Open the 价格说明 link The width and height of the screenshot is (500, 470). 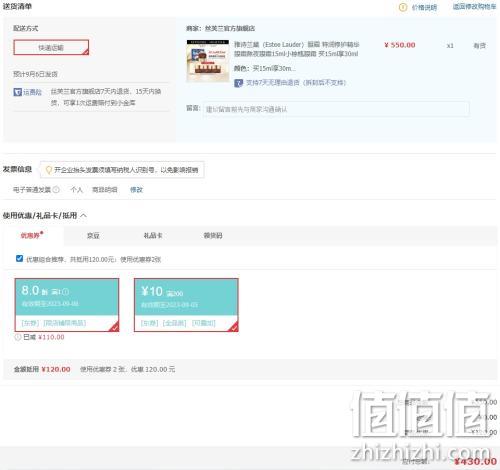(424, 7)
